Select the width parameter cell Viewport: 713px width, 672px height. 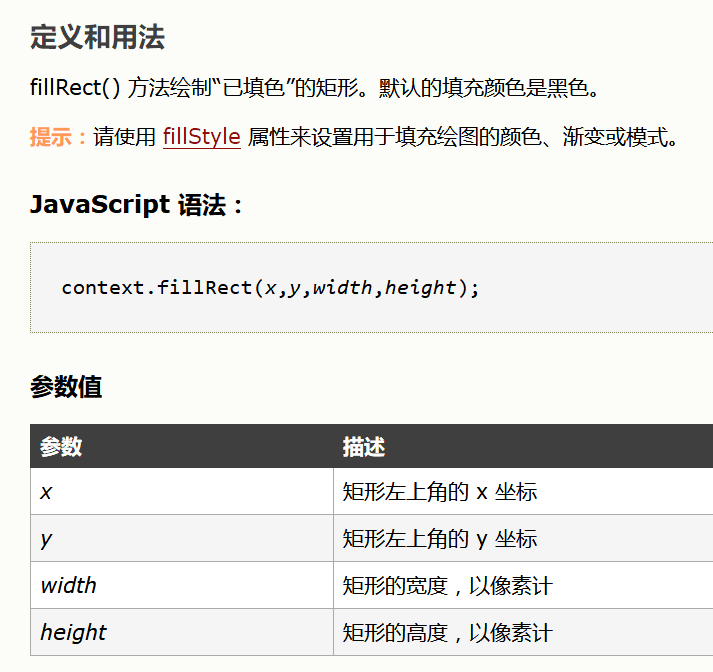tap(182, 585)
